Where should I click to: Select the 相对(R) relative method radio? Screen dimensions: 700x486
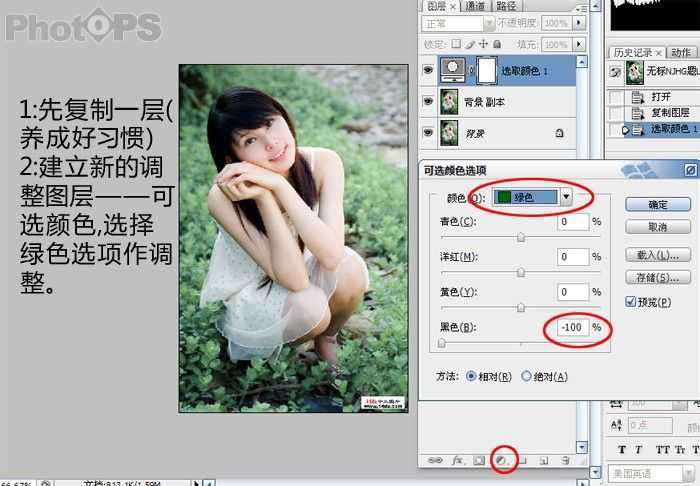[471, 376]
